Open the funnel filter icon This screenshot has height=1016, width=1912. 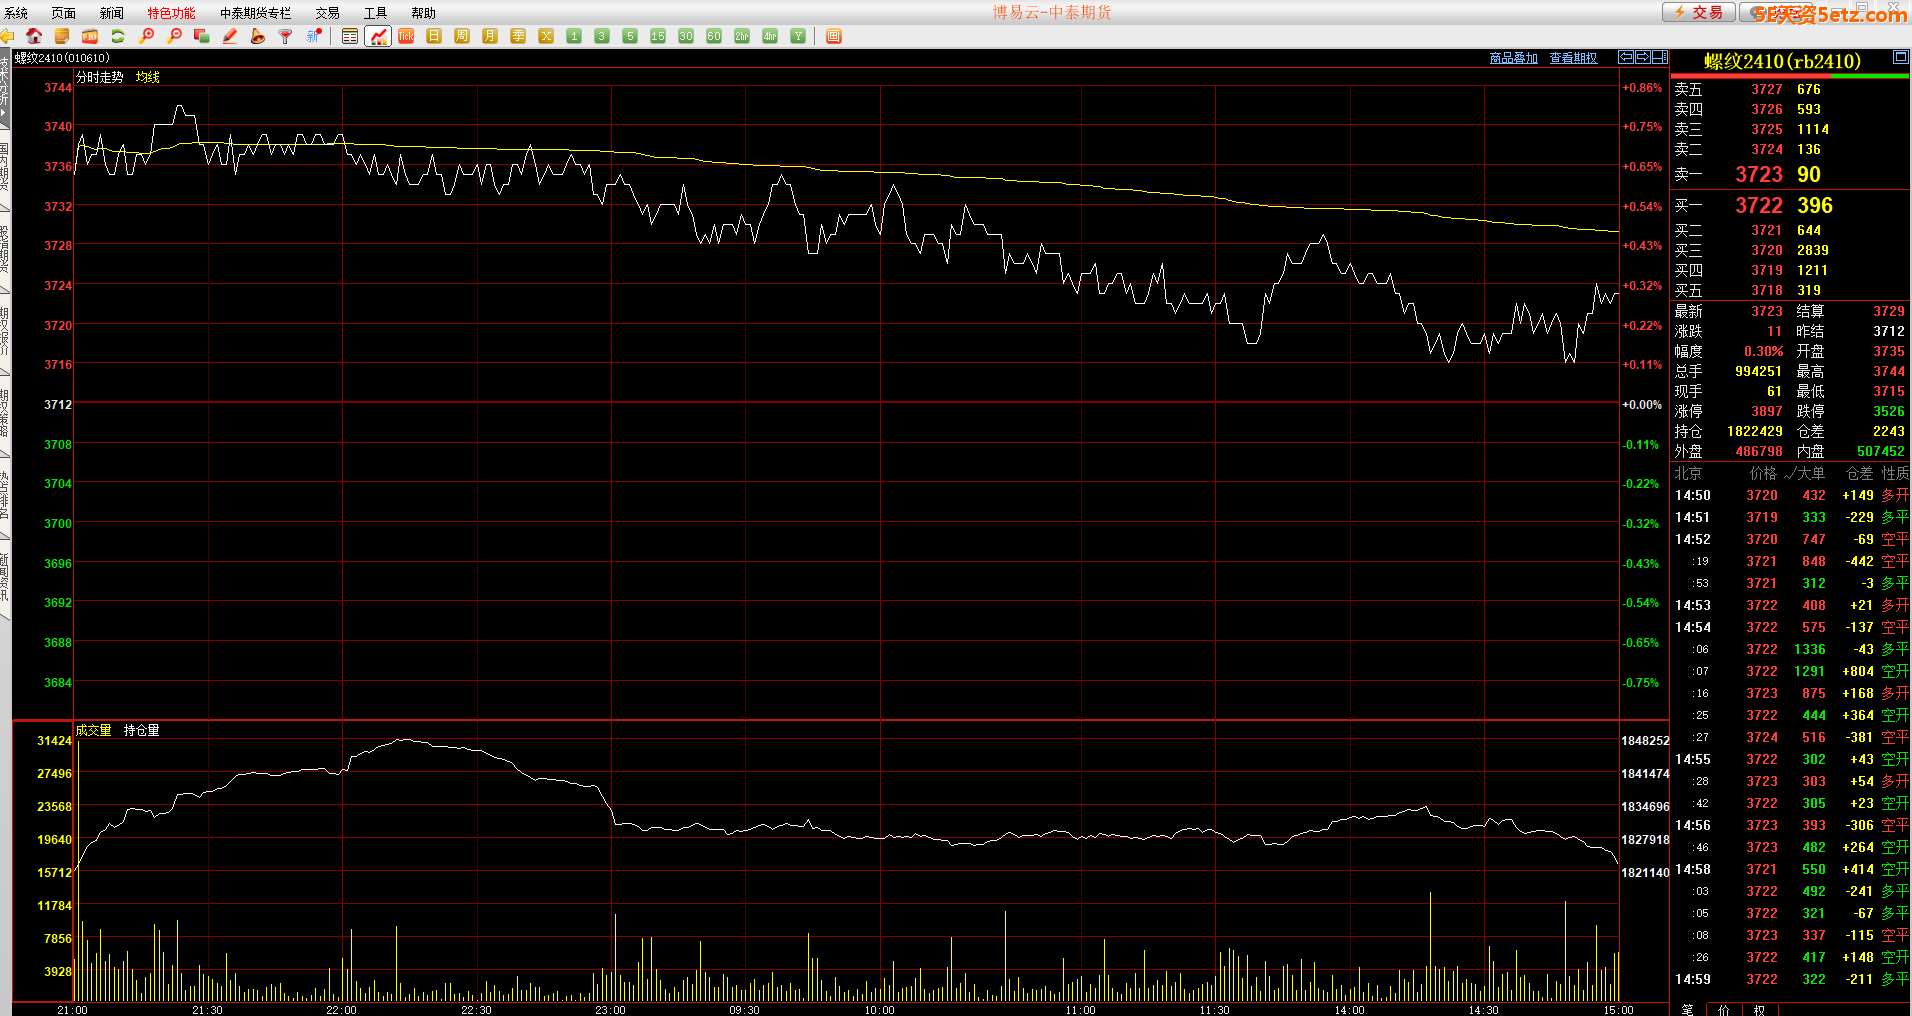point(286,36)
